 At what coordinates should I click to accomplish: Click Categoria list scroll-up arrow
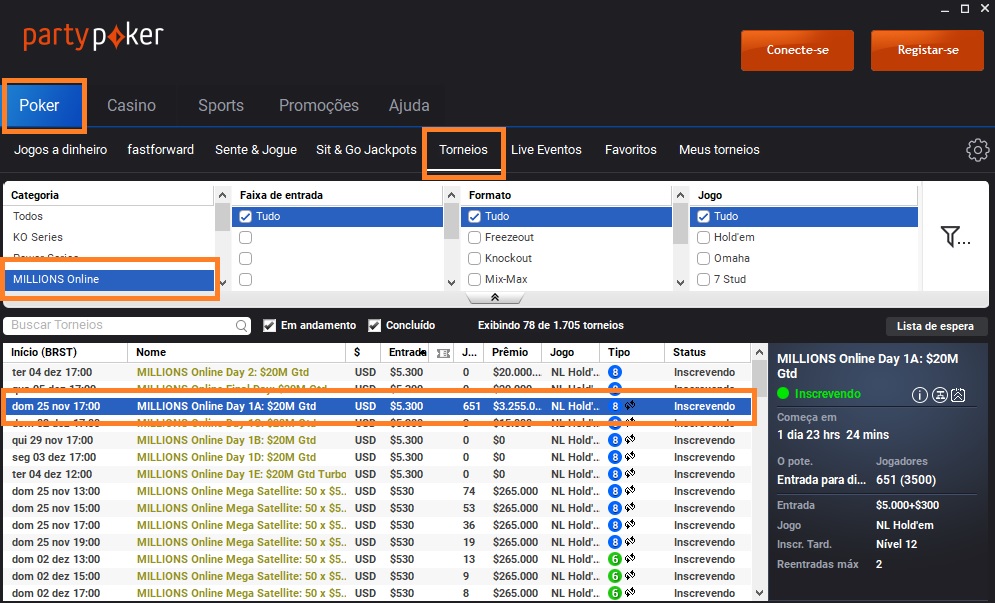coord(222,195)
